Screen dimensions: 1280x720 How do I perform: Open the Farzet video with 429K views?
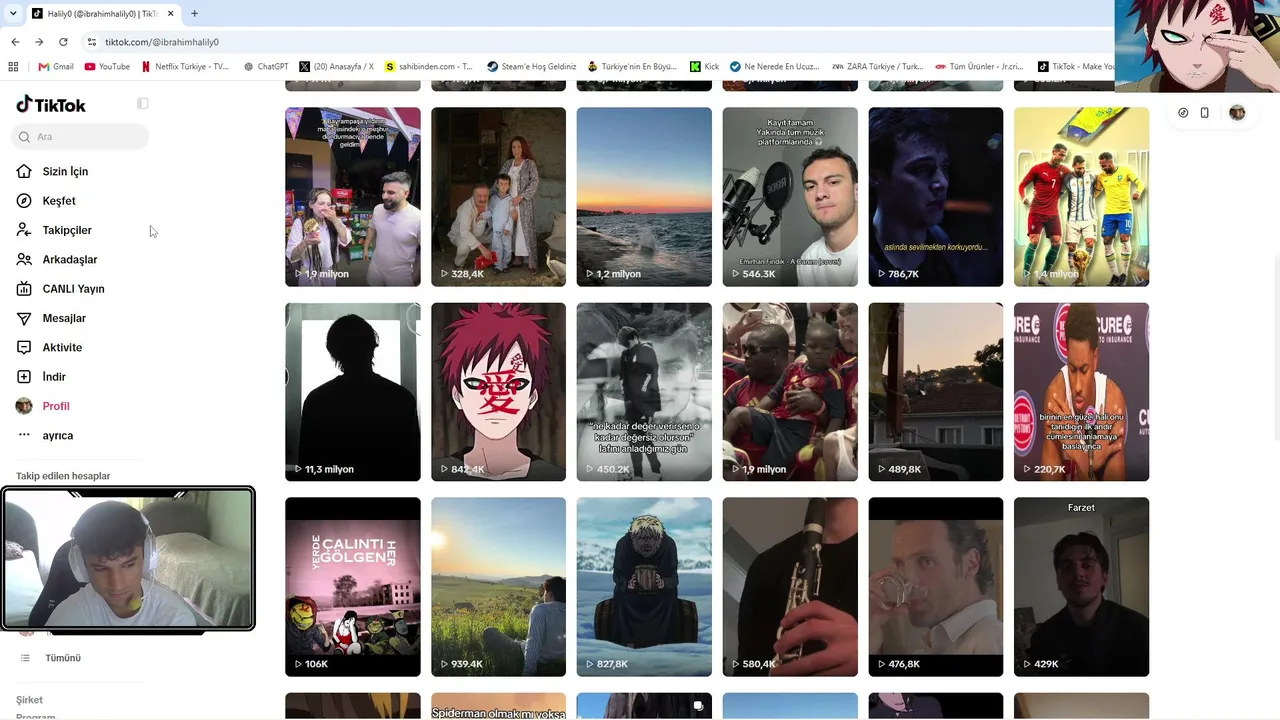tap(1081, 587)
